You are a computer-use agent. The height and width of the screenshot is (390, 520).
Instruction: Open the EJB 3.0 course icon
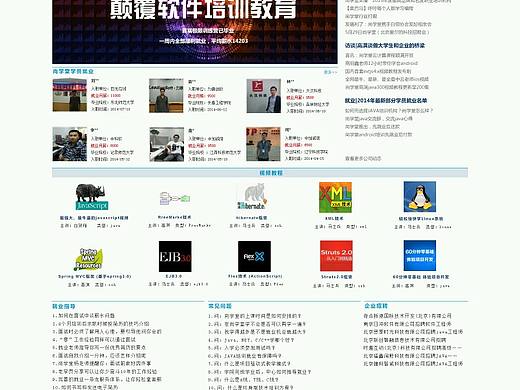175,256
